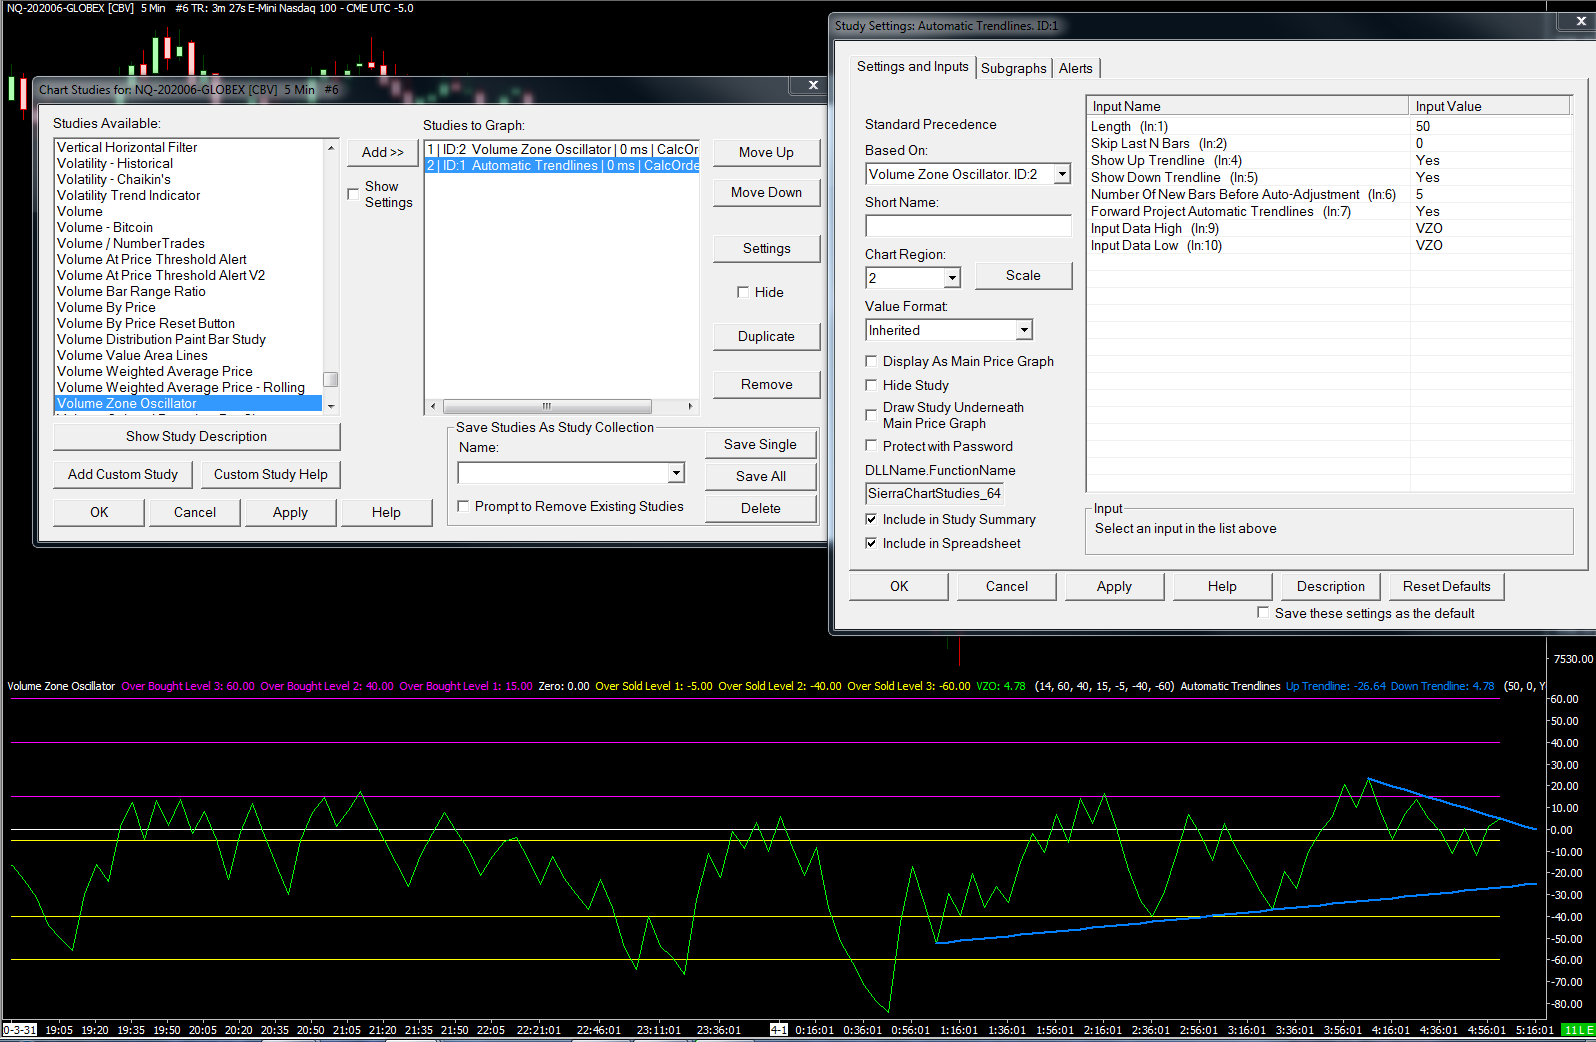Enable Display As Main Price Graph
Screen dimensions: 1596x1042
pos(871,361)
